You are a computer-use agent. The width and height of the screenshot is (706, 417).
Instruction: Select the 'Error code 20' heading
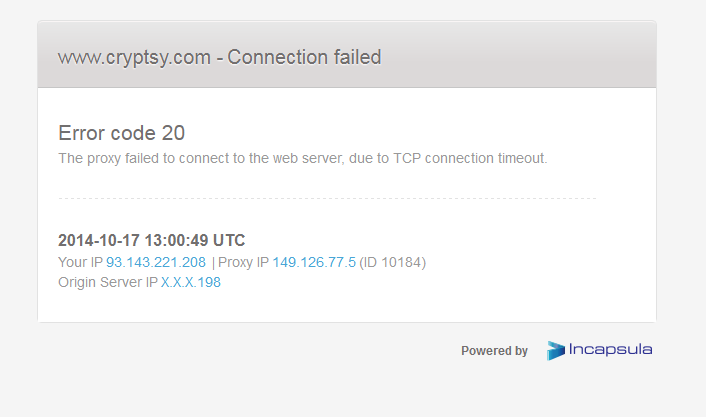(122, 133)
